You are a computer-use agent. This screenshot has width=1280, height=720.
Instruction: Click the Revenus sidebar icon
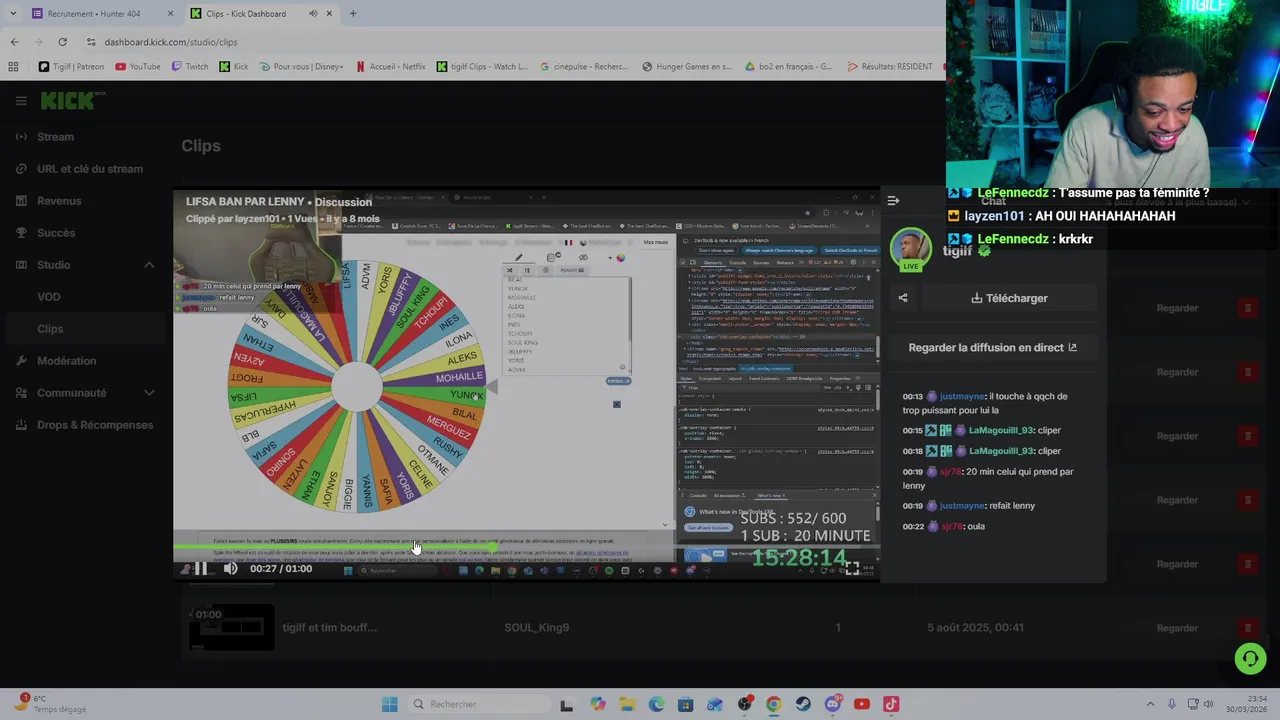point(21,200)
